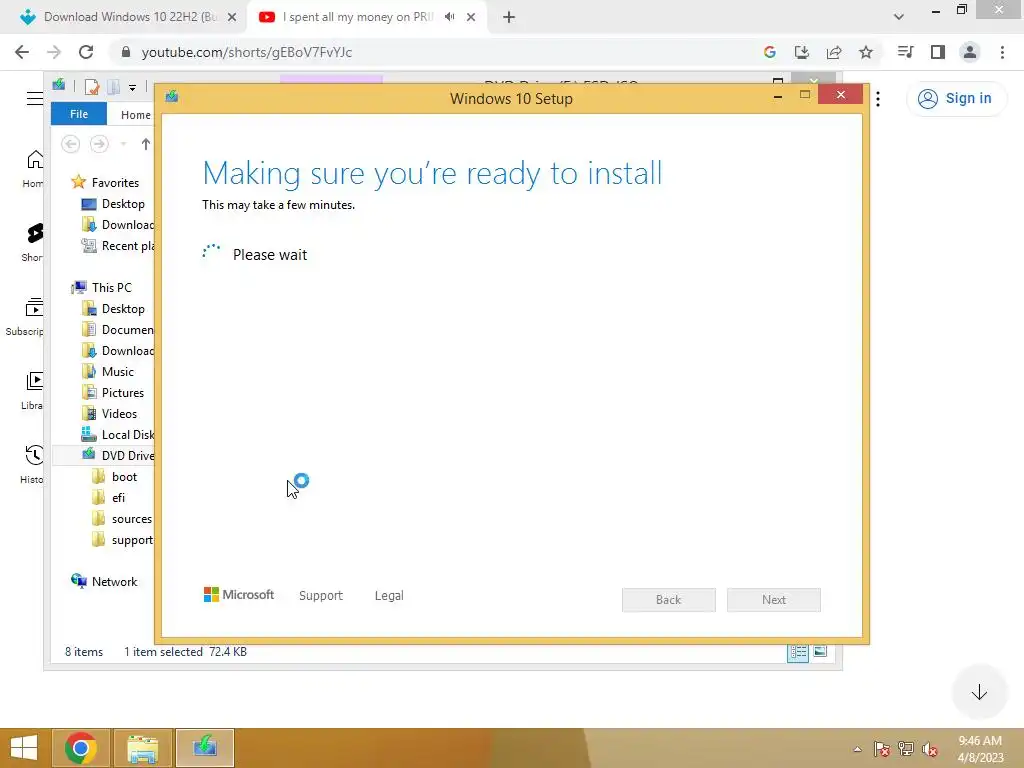
Task: Click the Back button in Setup
Action: [669, 600]
